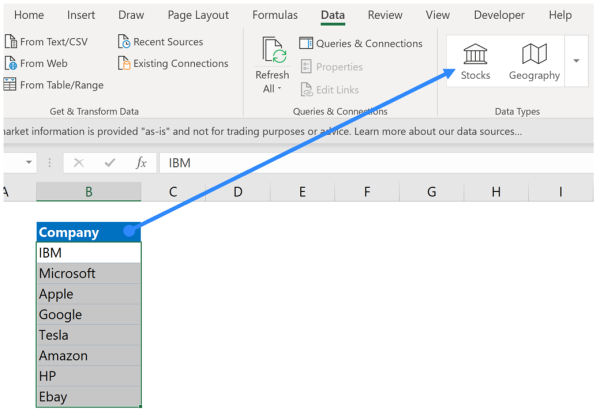Screen dimensions: 600x415
Task: Click the Properties command
Action: (x=332, y=67)
